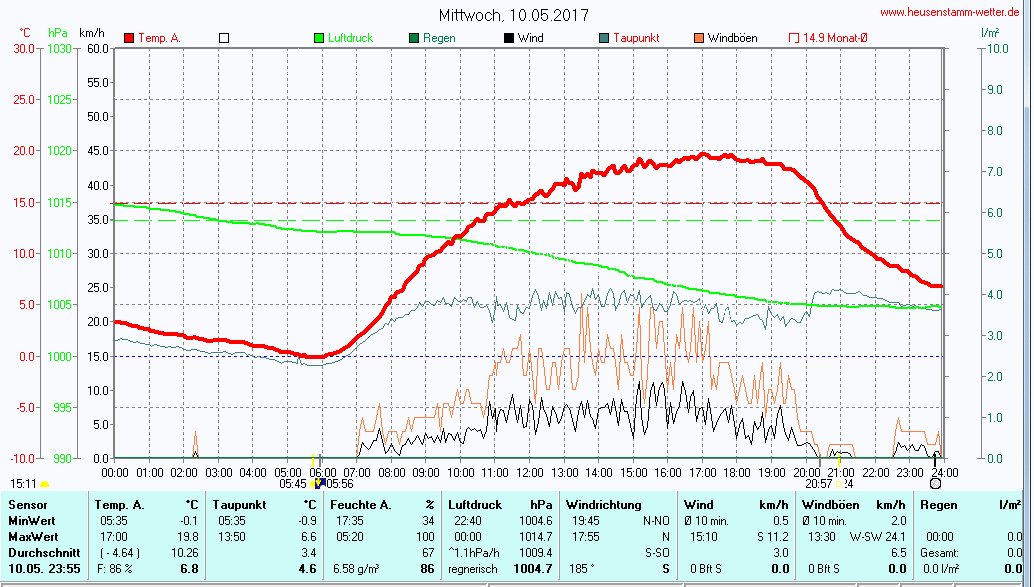Click the Regen column header in table
1034x587 pixels.
click(x=939, y=505)
